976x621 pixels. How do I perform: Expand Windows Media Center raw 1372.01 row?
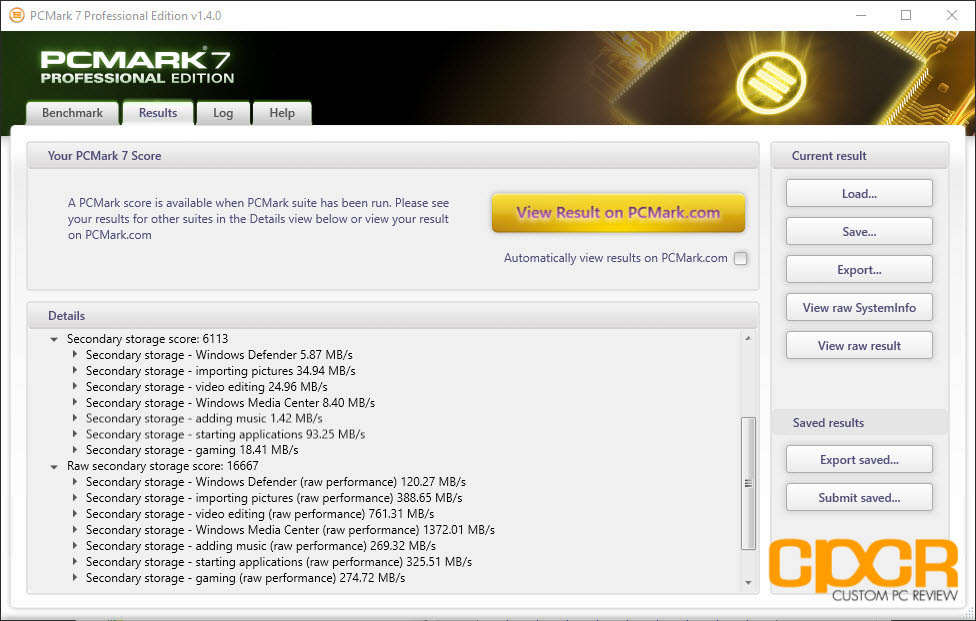point(75,530)
